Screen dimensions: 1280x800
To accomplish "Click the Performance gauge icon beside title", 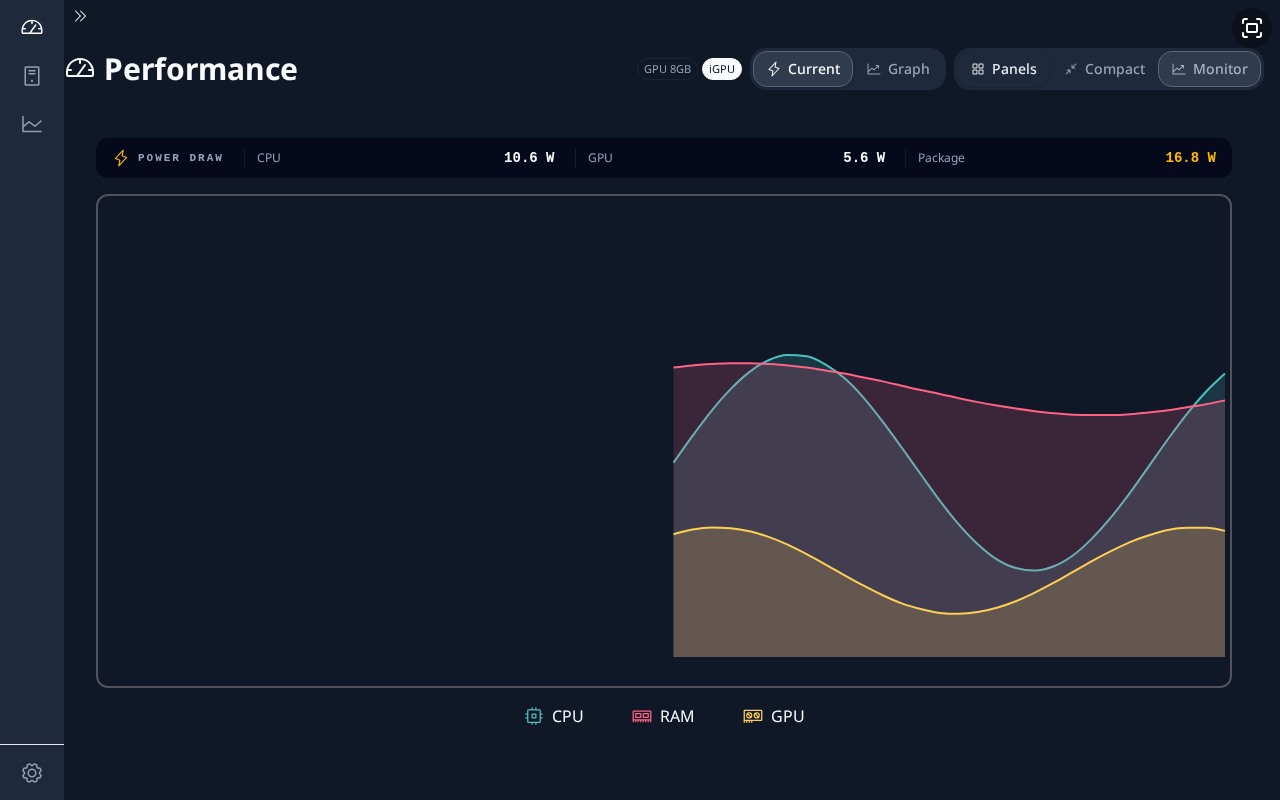I will (x=80, y=69).
